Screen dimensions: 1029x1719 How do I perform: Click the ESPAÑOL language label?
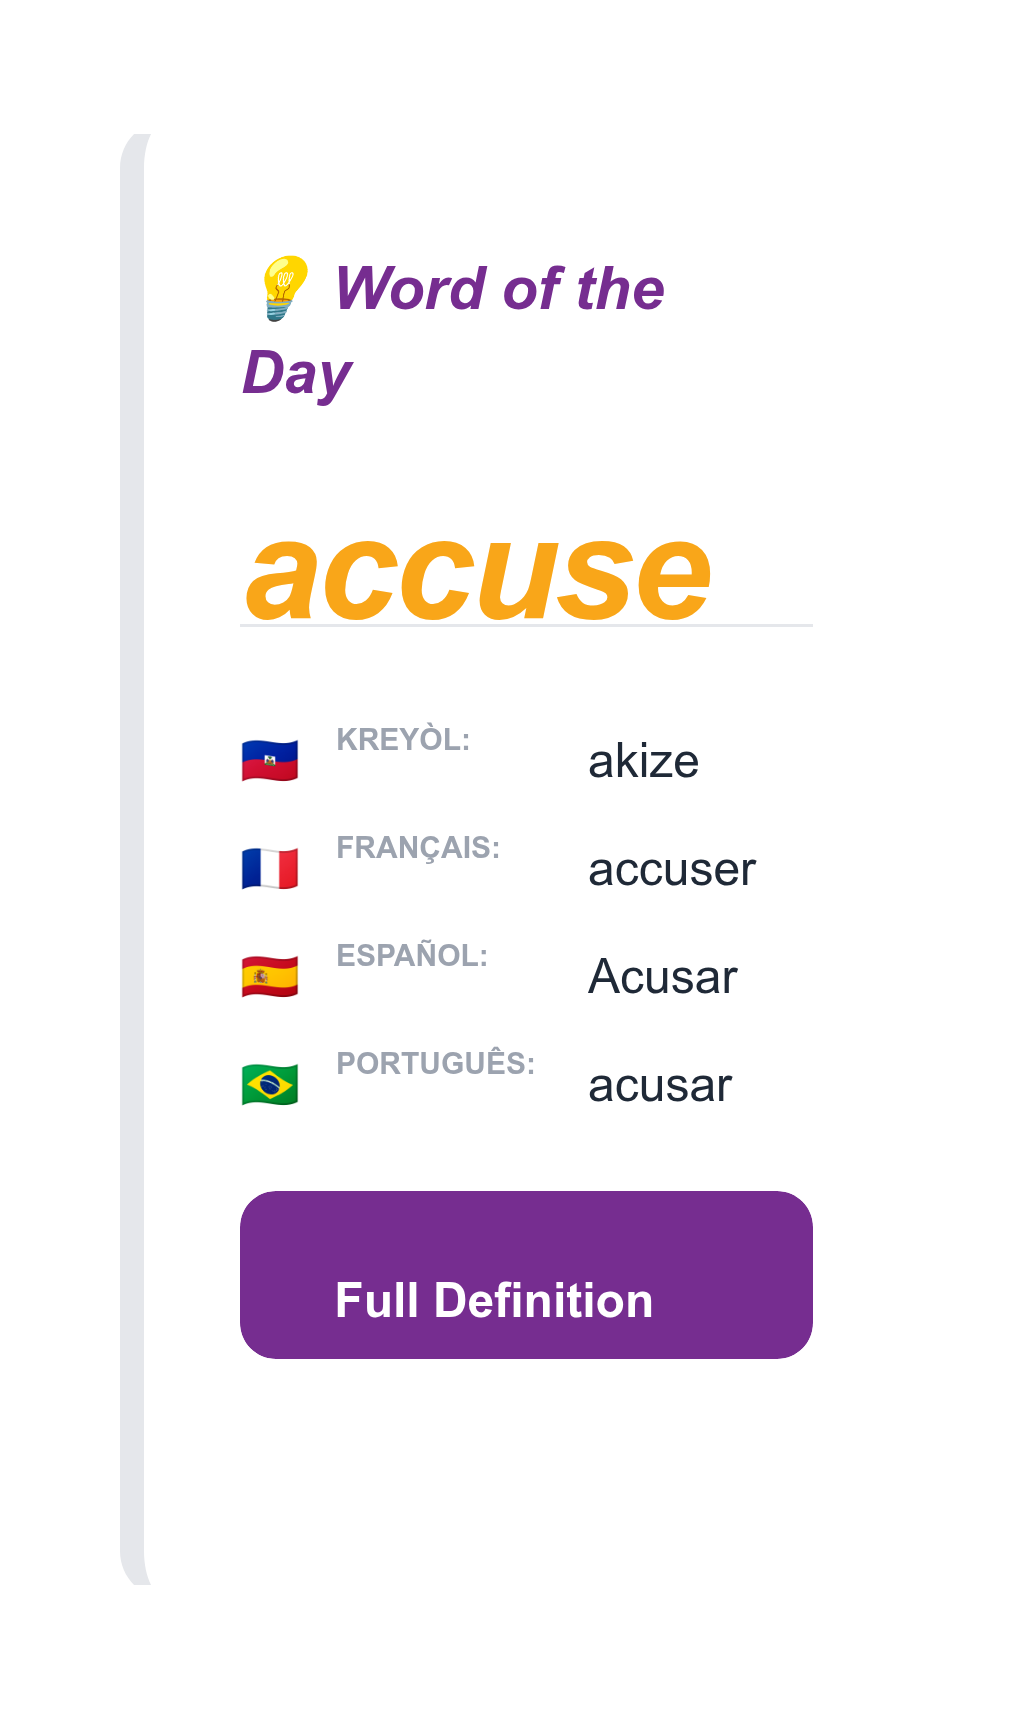point(413,954)
